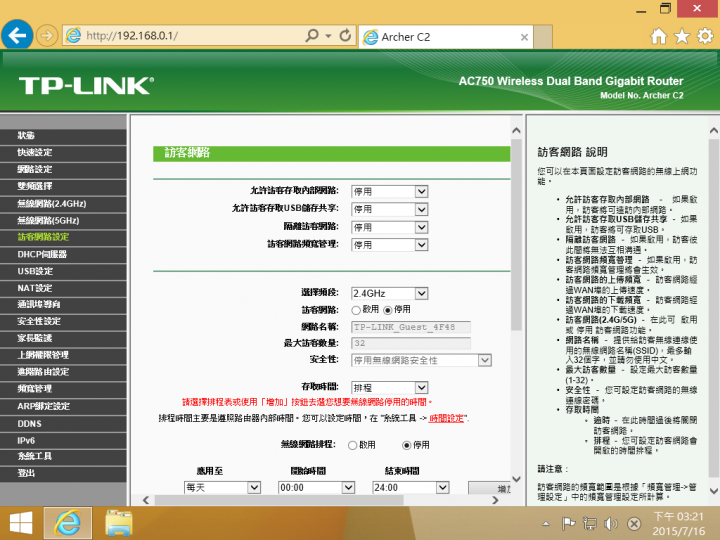Open the DDNS menu item
The width and height of the screenshot is (720, 540).
(63, 423)
